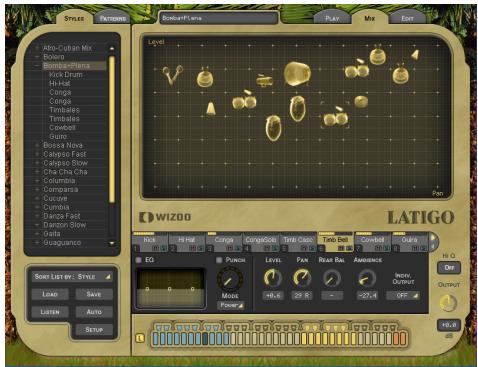
Task: Select the upper tall conga below the kick drum
Action: pyautogui.click(x=297, y=108)
